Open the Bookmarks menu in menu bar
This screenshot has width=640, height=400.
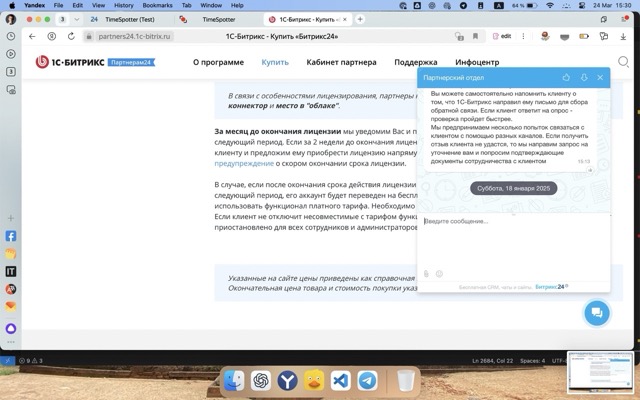point(157,5)
